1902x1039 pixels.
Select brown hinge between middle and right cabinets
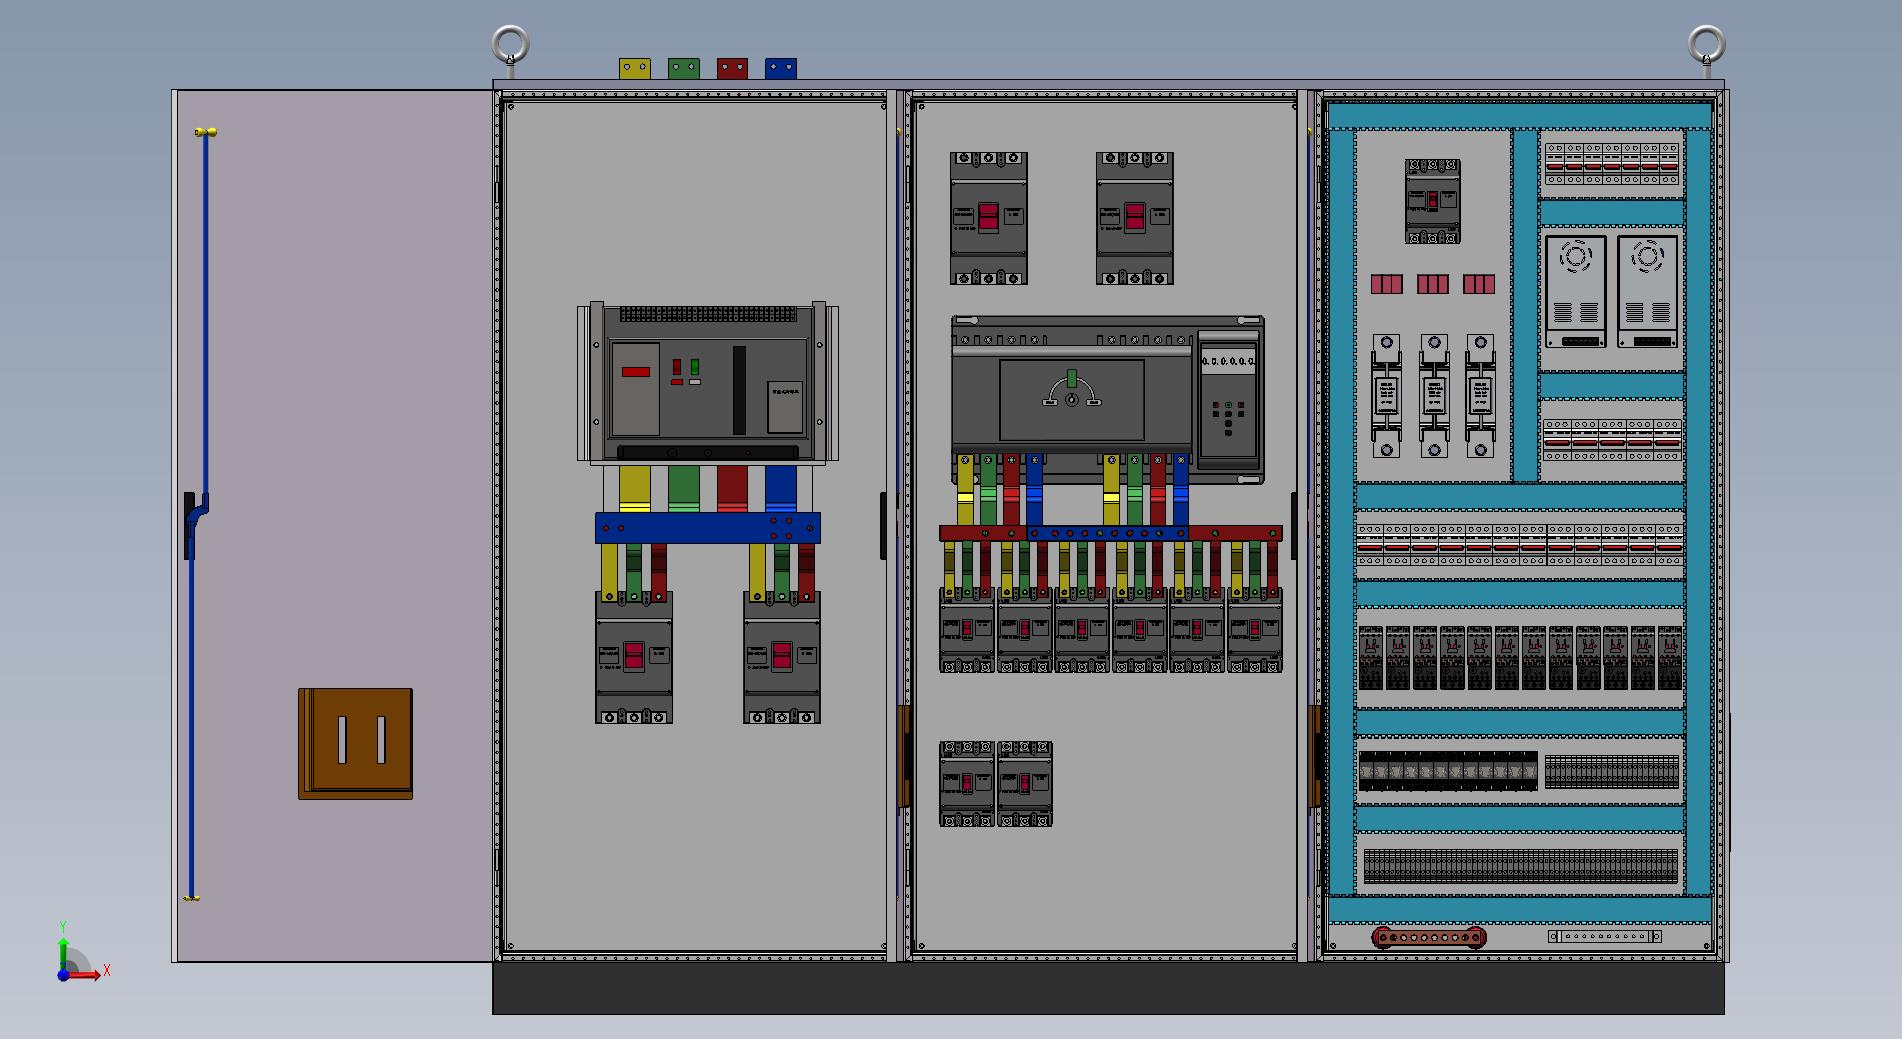(x=1315, y=757)
